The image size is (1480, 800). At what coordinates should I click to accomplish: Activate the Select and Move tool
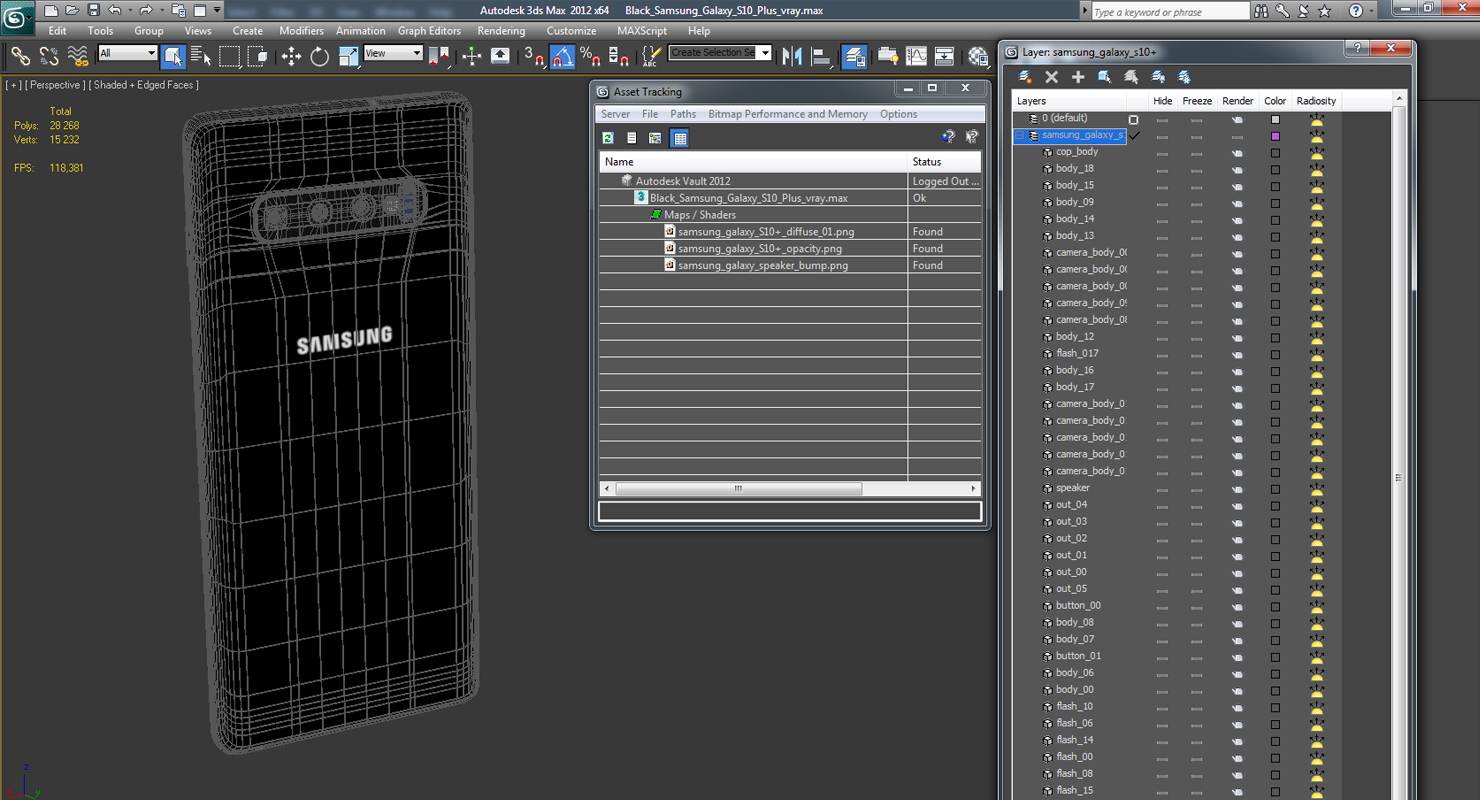pyautogui.click(x=291, y=56)
